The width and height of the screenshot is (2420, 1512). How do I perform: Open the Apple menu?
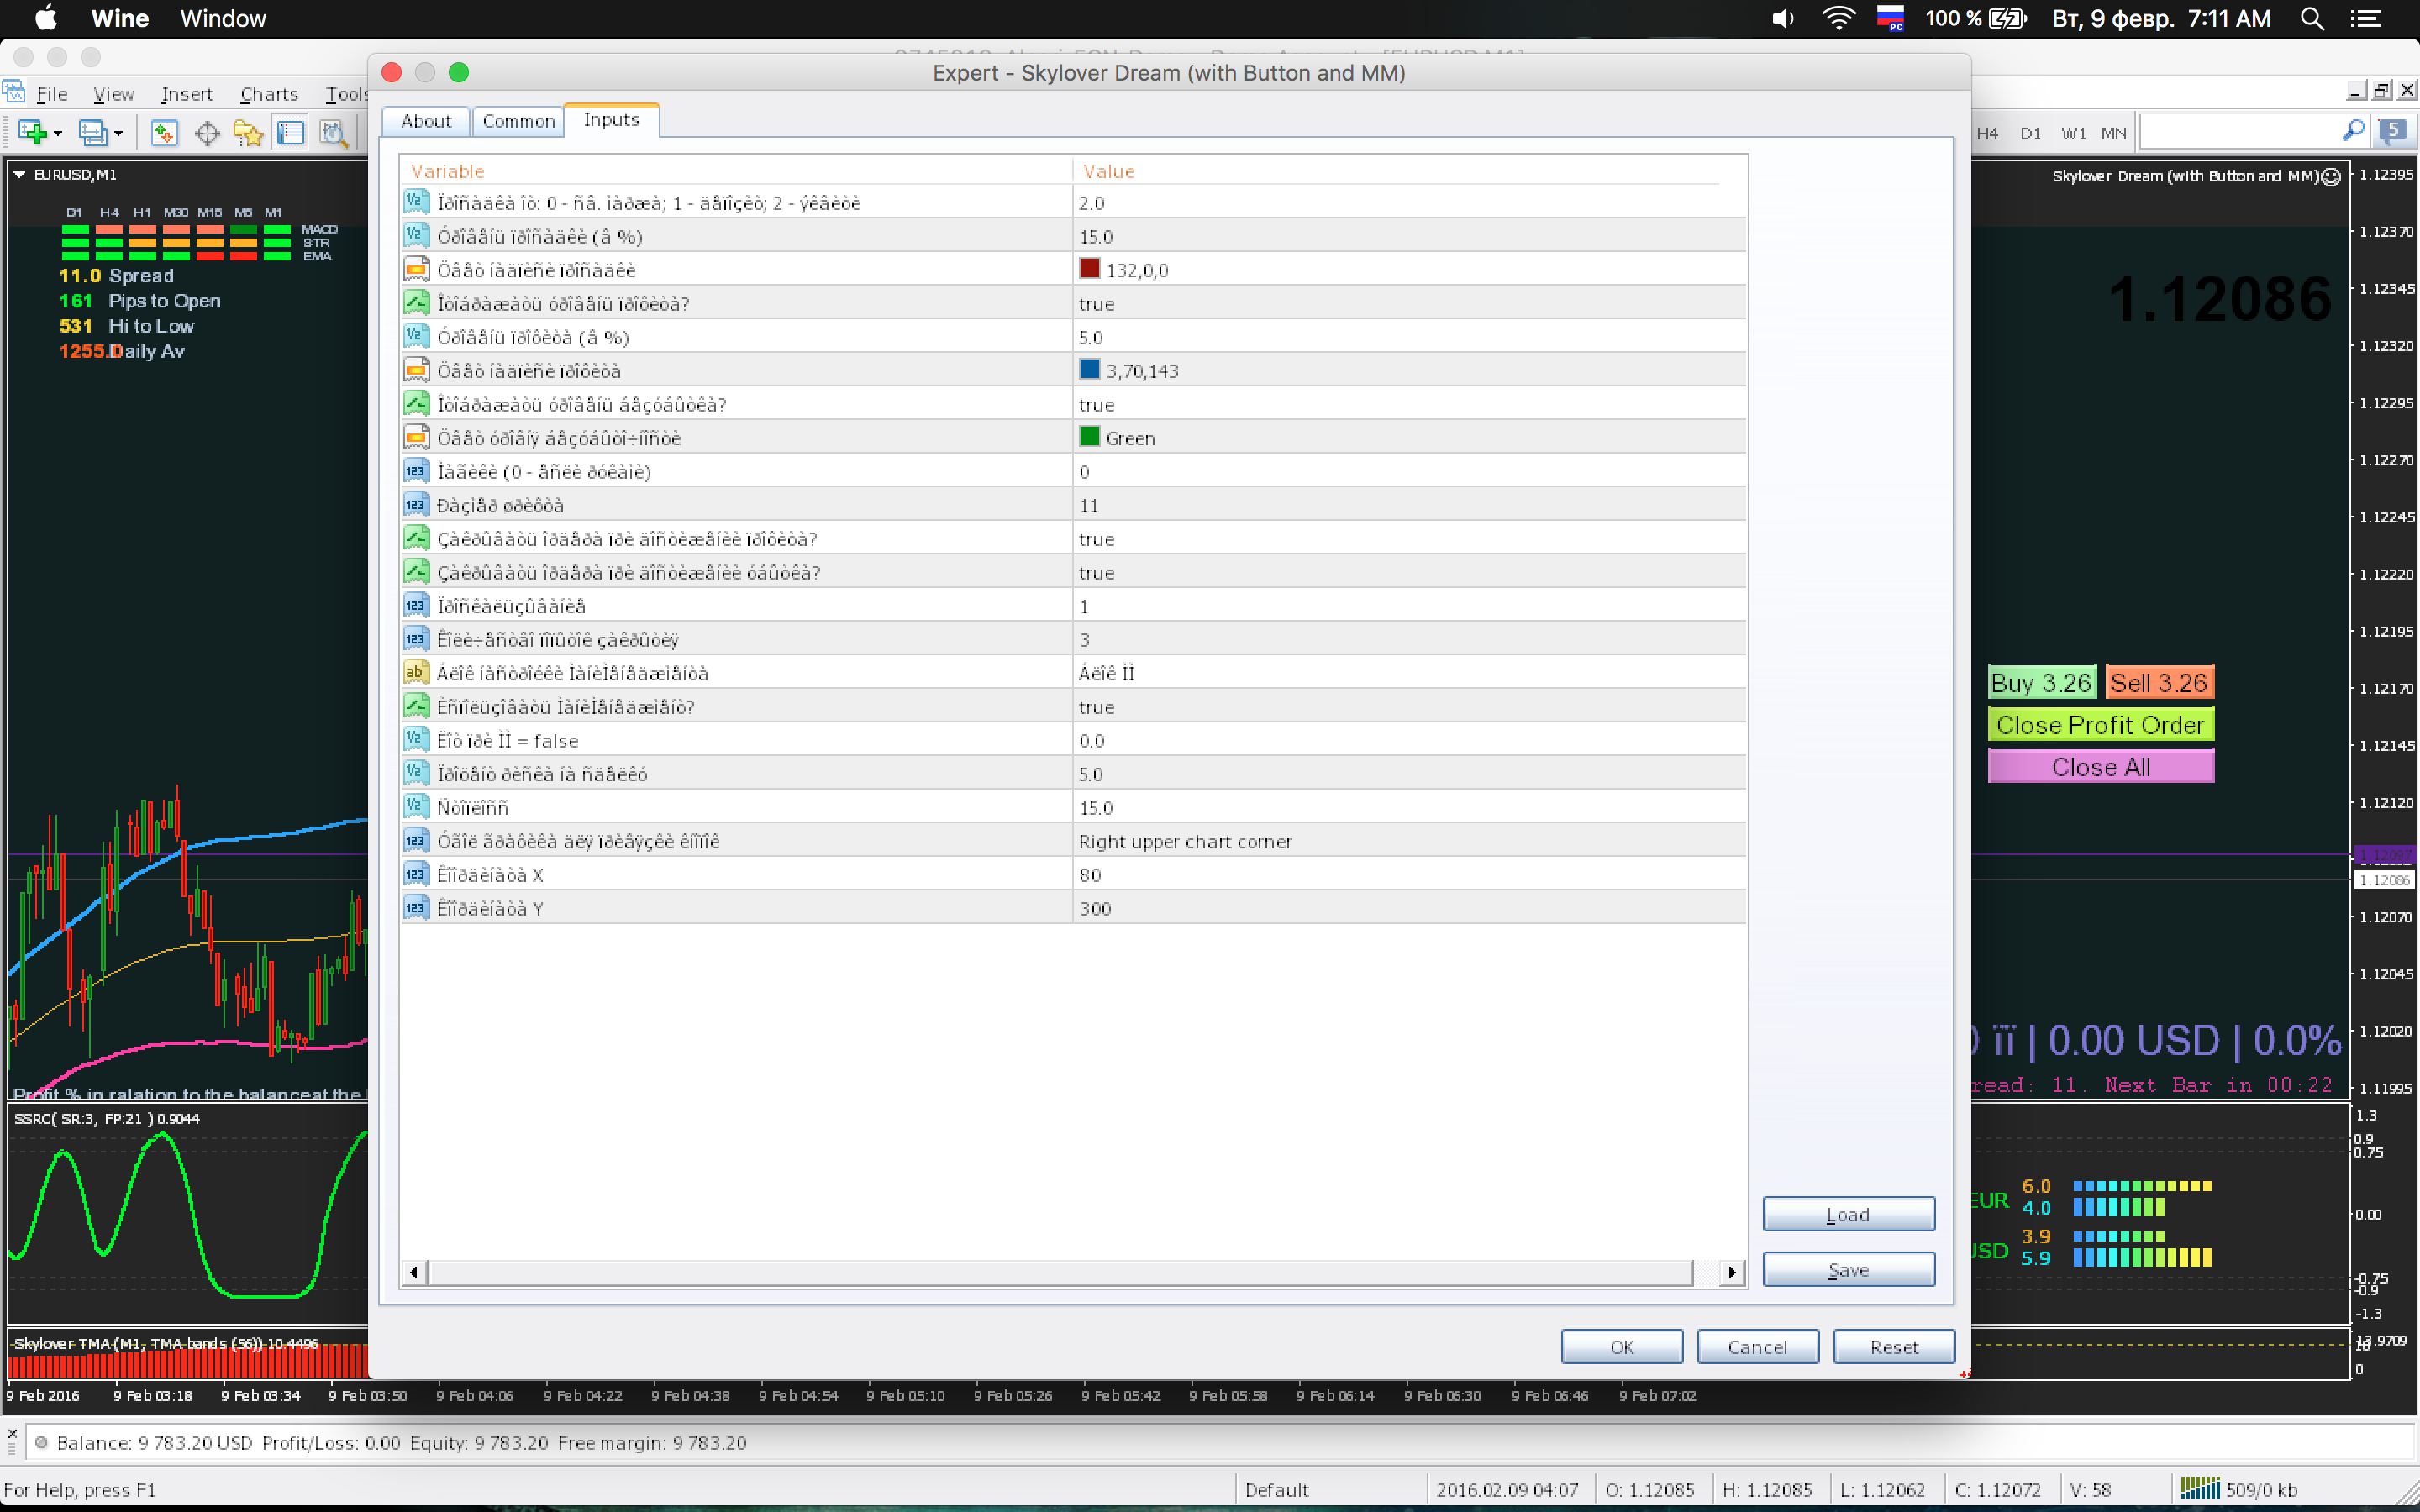[x=46, y=18]
